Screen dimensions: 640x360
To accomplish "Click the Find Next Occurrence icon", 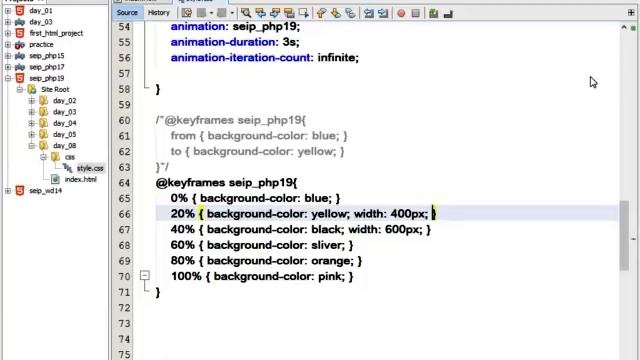I will coord(275,13).
